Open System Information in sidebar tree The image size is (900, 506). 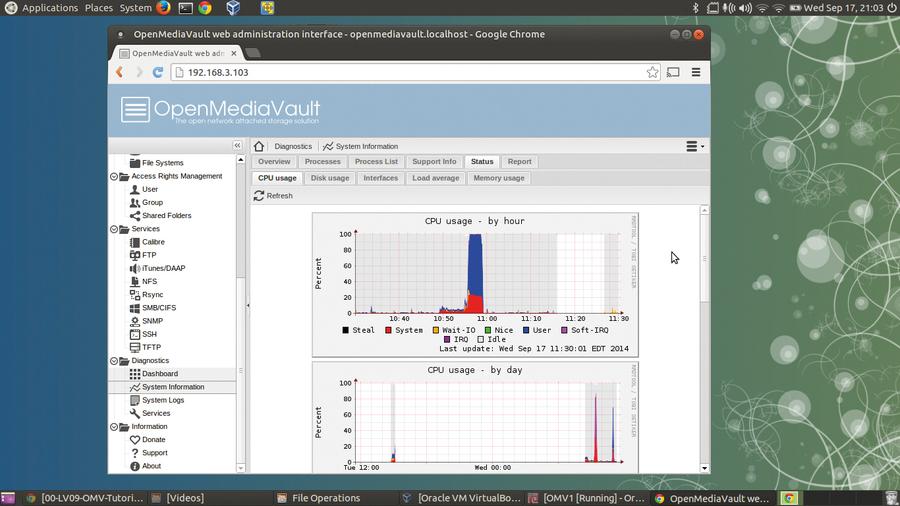[166, 387]
